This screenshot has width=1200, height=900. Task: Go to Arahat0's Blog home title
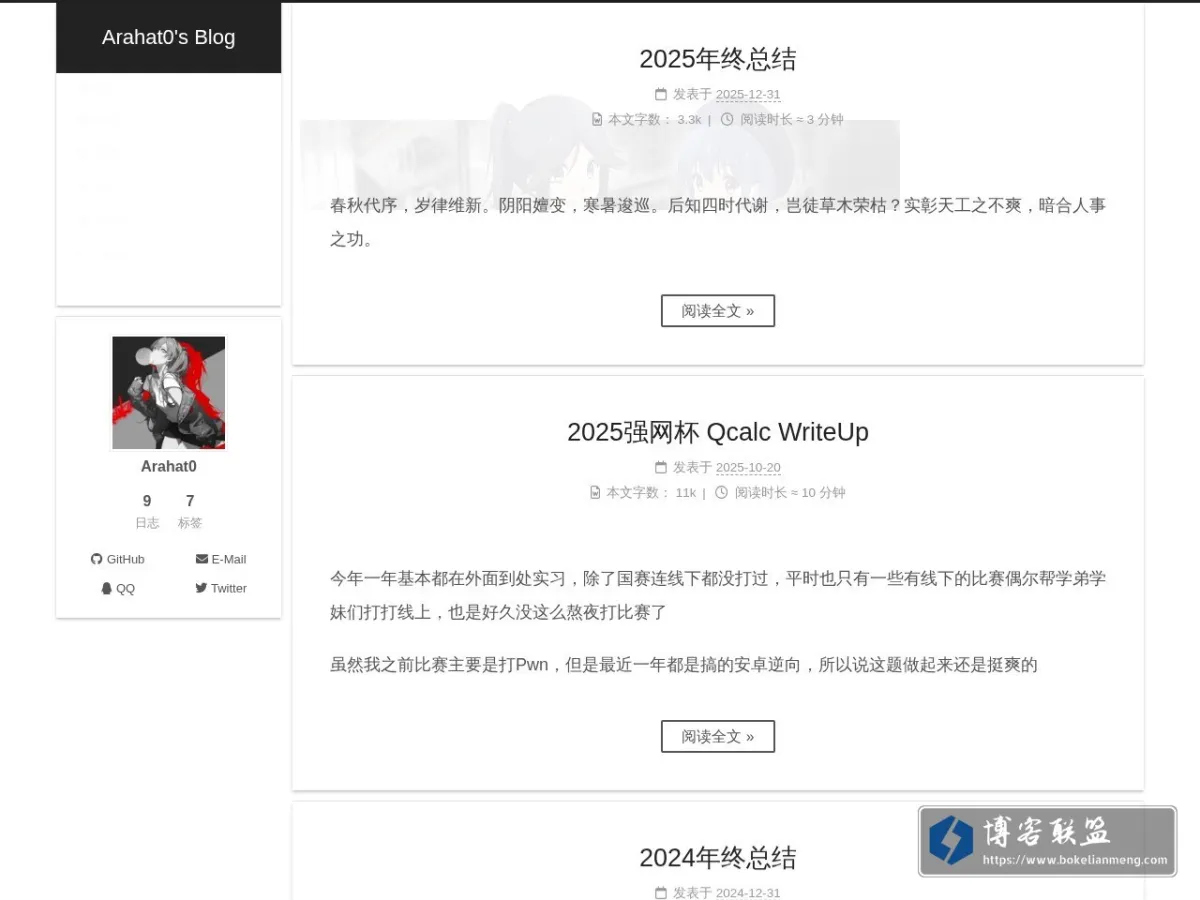pyautogui.click(x=168, y=37)
